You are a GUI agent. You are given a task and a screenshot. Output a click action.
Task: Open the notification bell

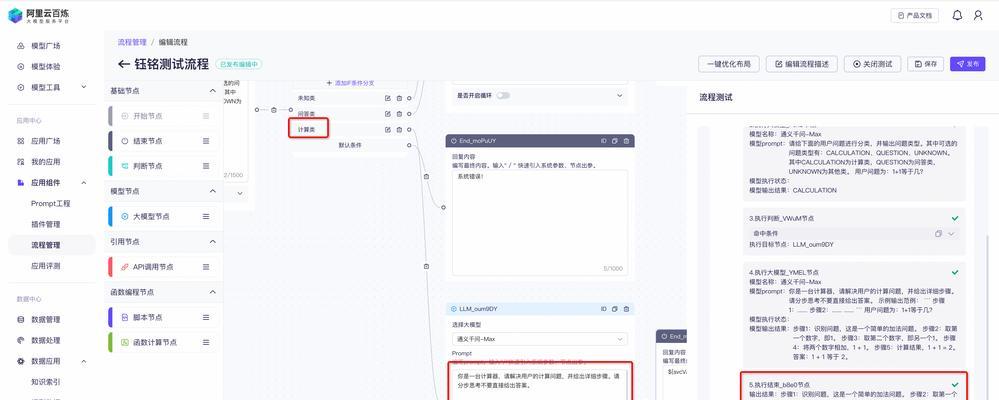pyautogui.click(x=957, y=15)
